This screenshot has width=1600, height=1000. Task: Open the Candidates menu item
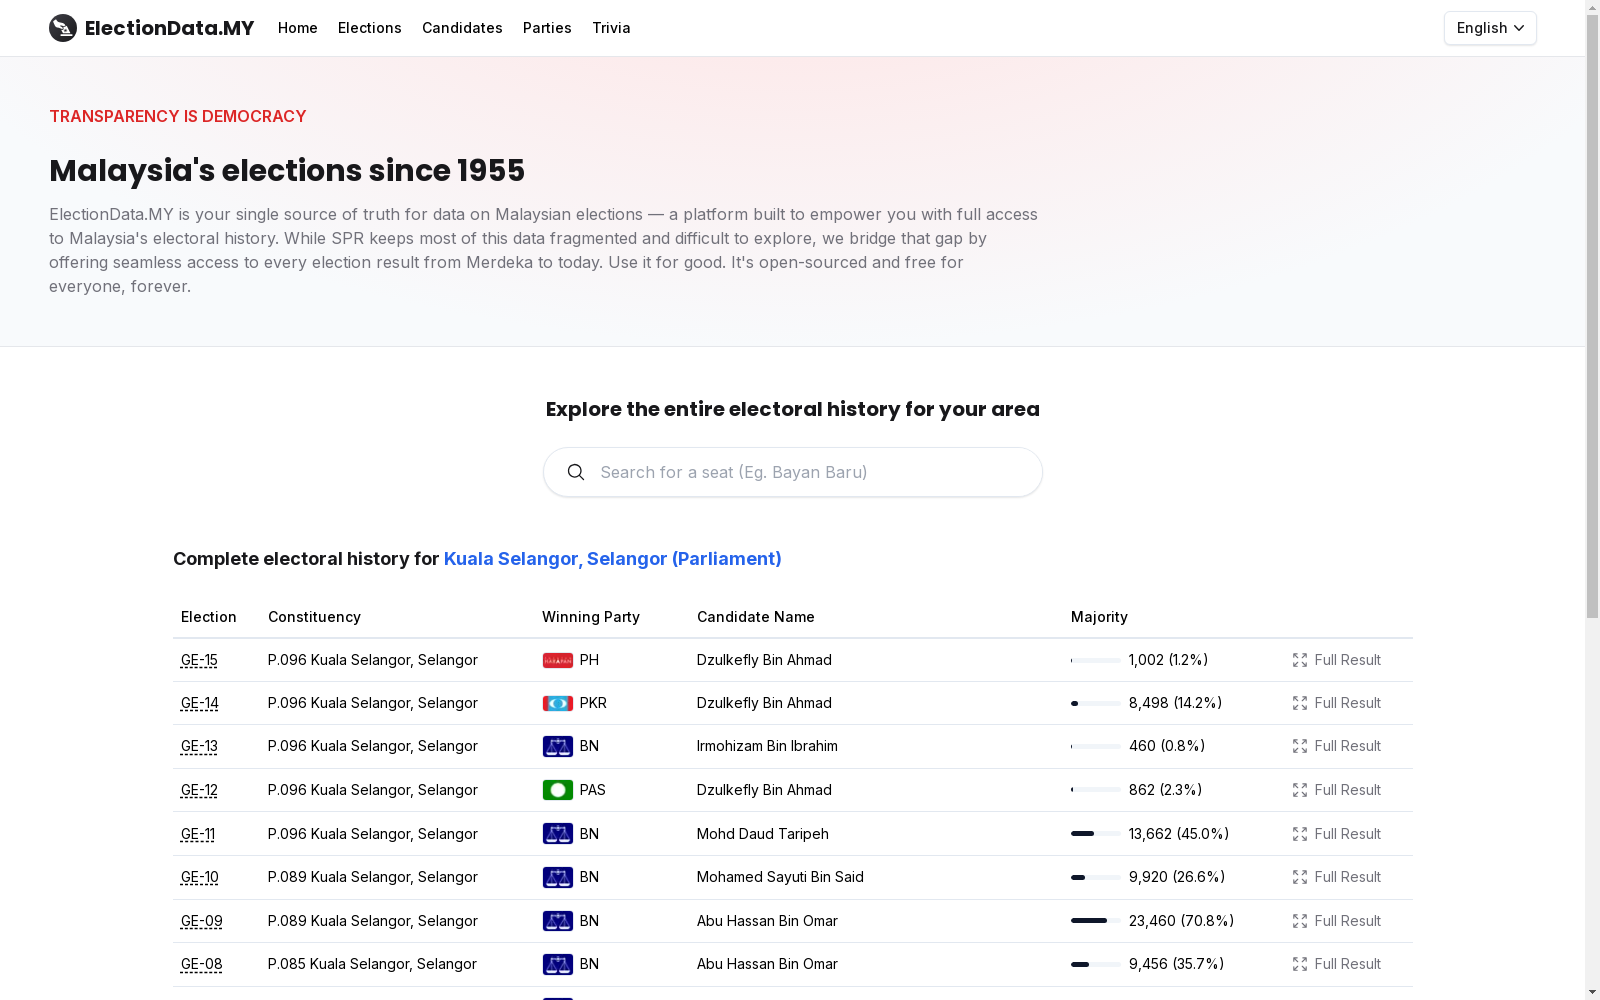462,28
